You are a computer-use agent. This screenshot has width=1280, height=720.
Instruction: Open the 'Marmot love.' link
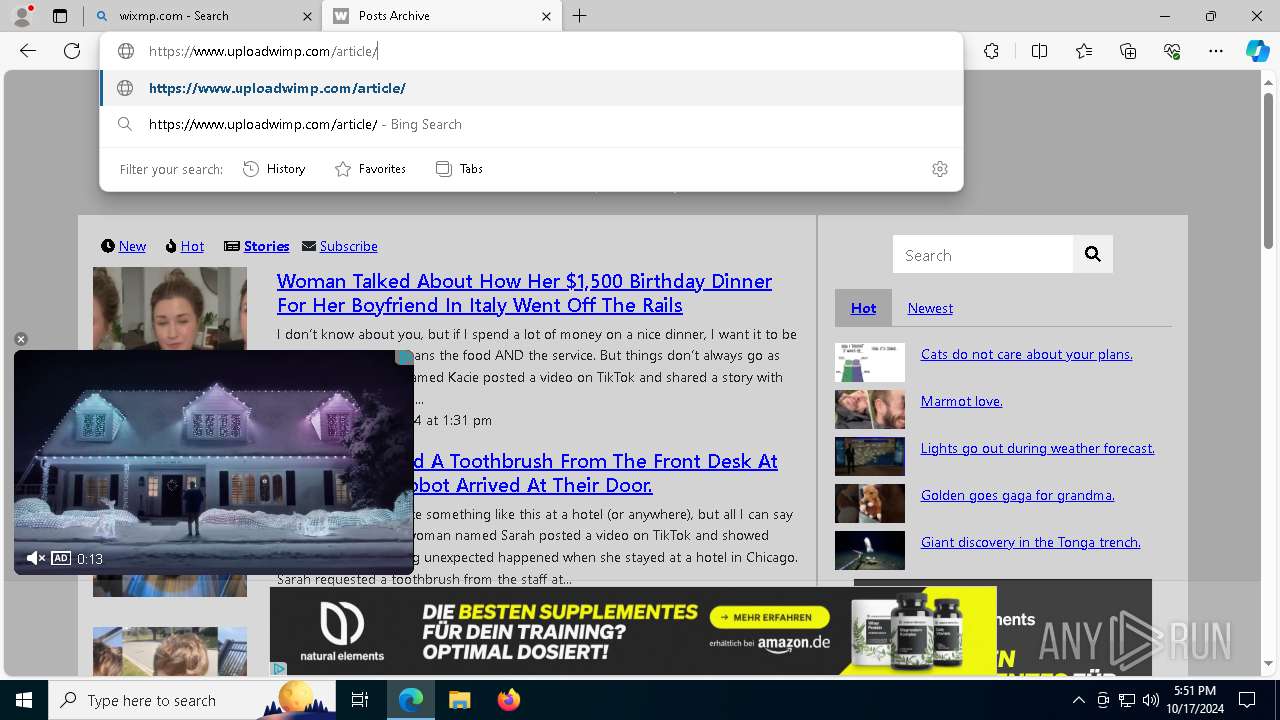[x=961, y=401]
